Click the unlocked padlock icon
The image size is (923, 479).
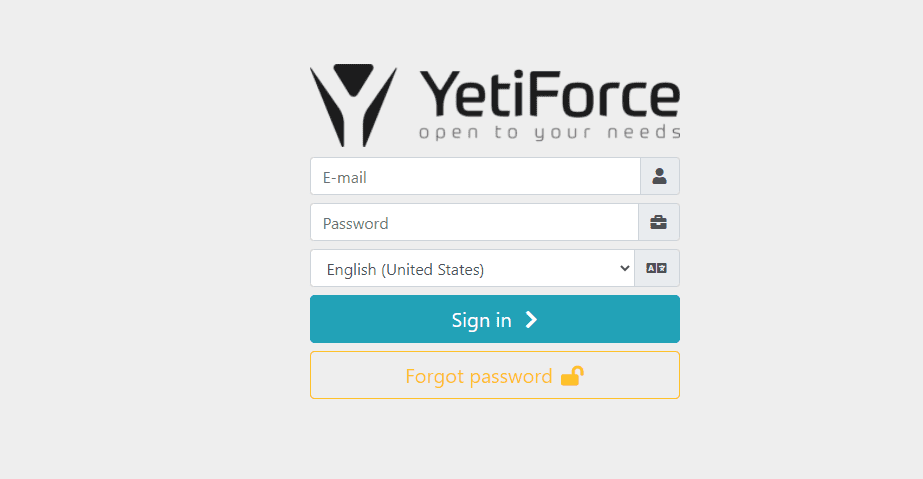point(572,376)
